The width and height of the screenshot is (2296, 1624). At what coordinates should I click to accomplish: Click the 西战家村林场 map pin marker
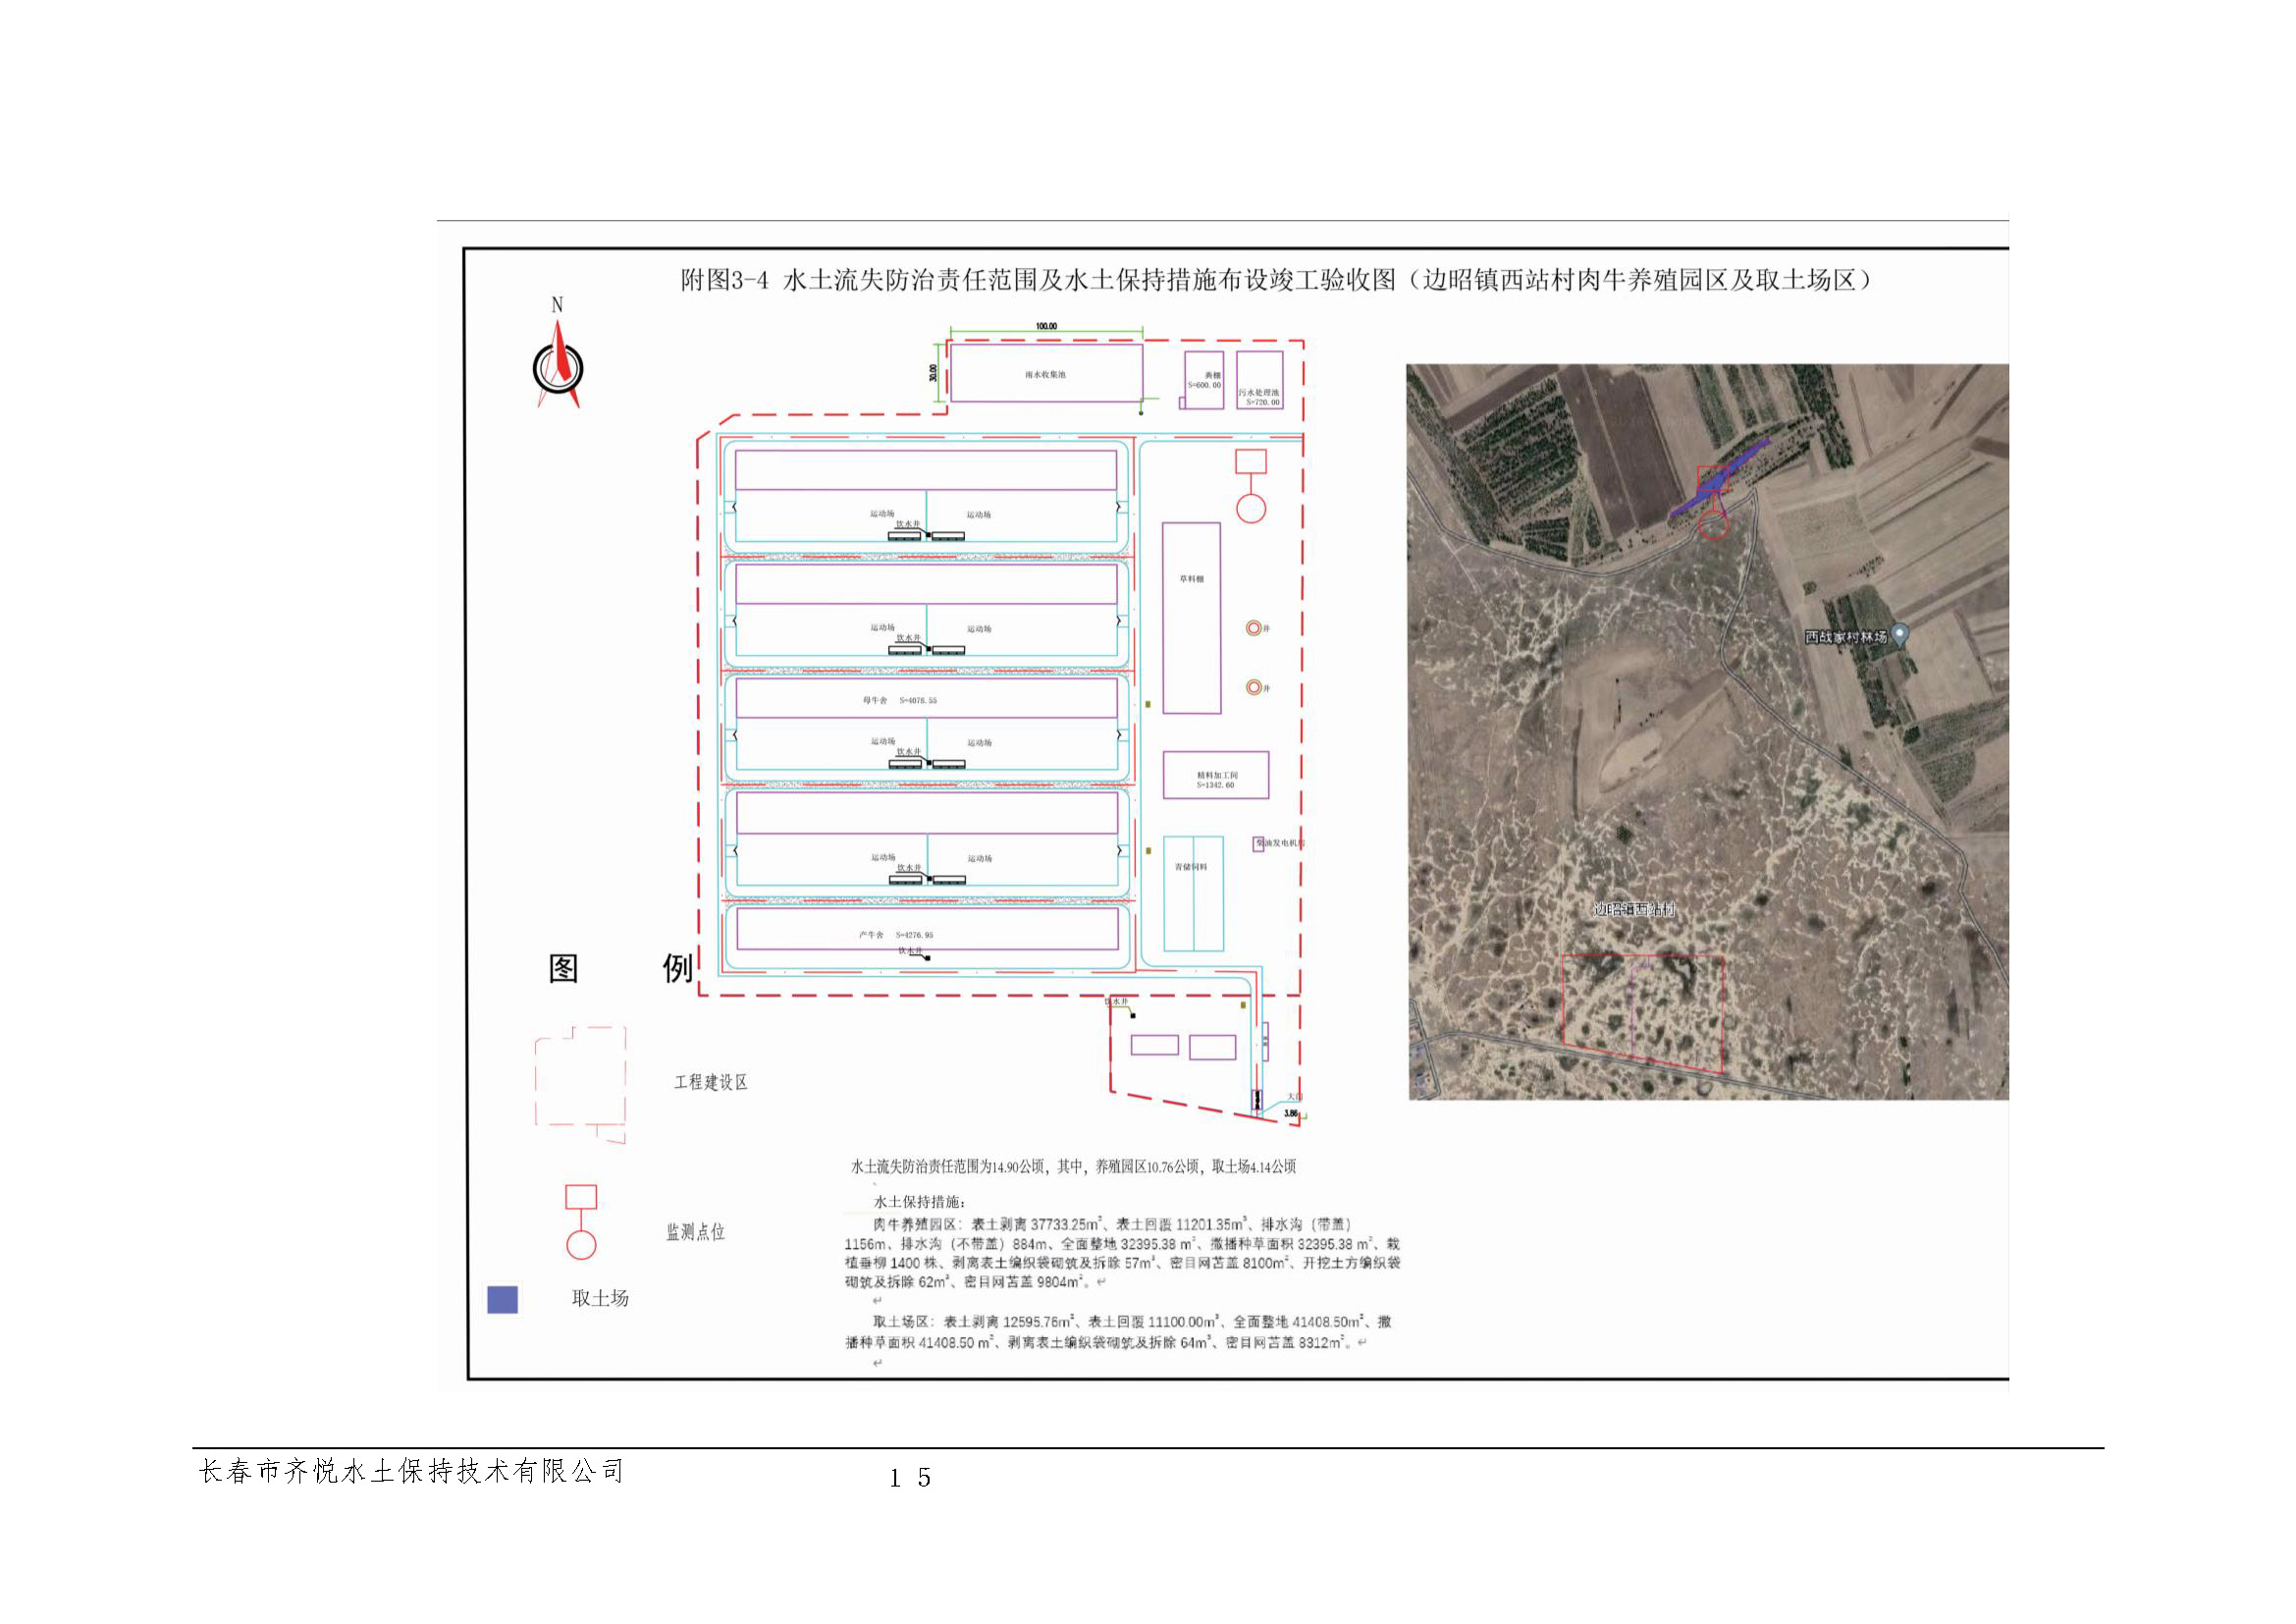(1901, 633)
